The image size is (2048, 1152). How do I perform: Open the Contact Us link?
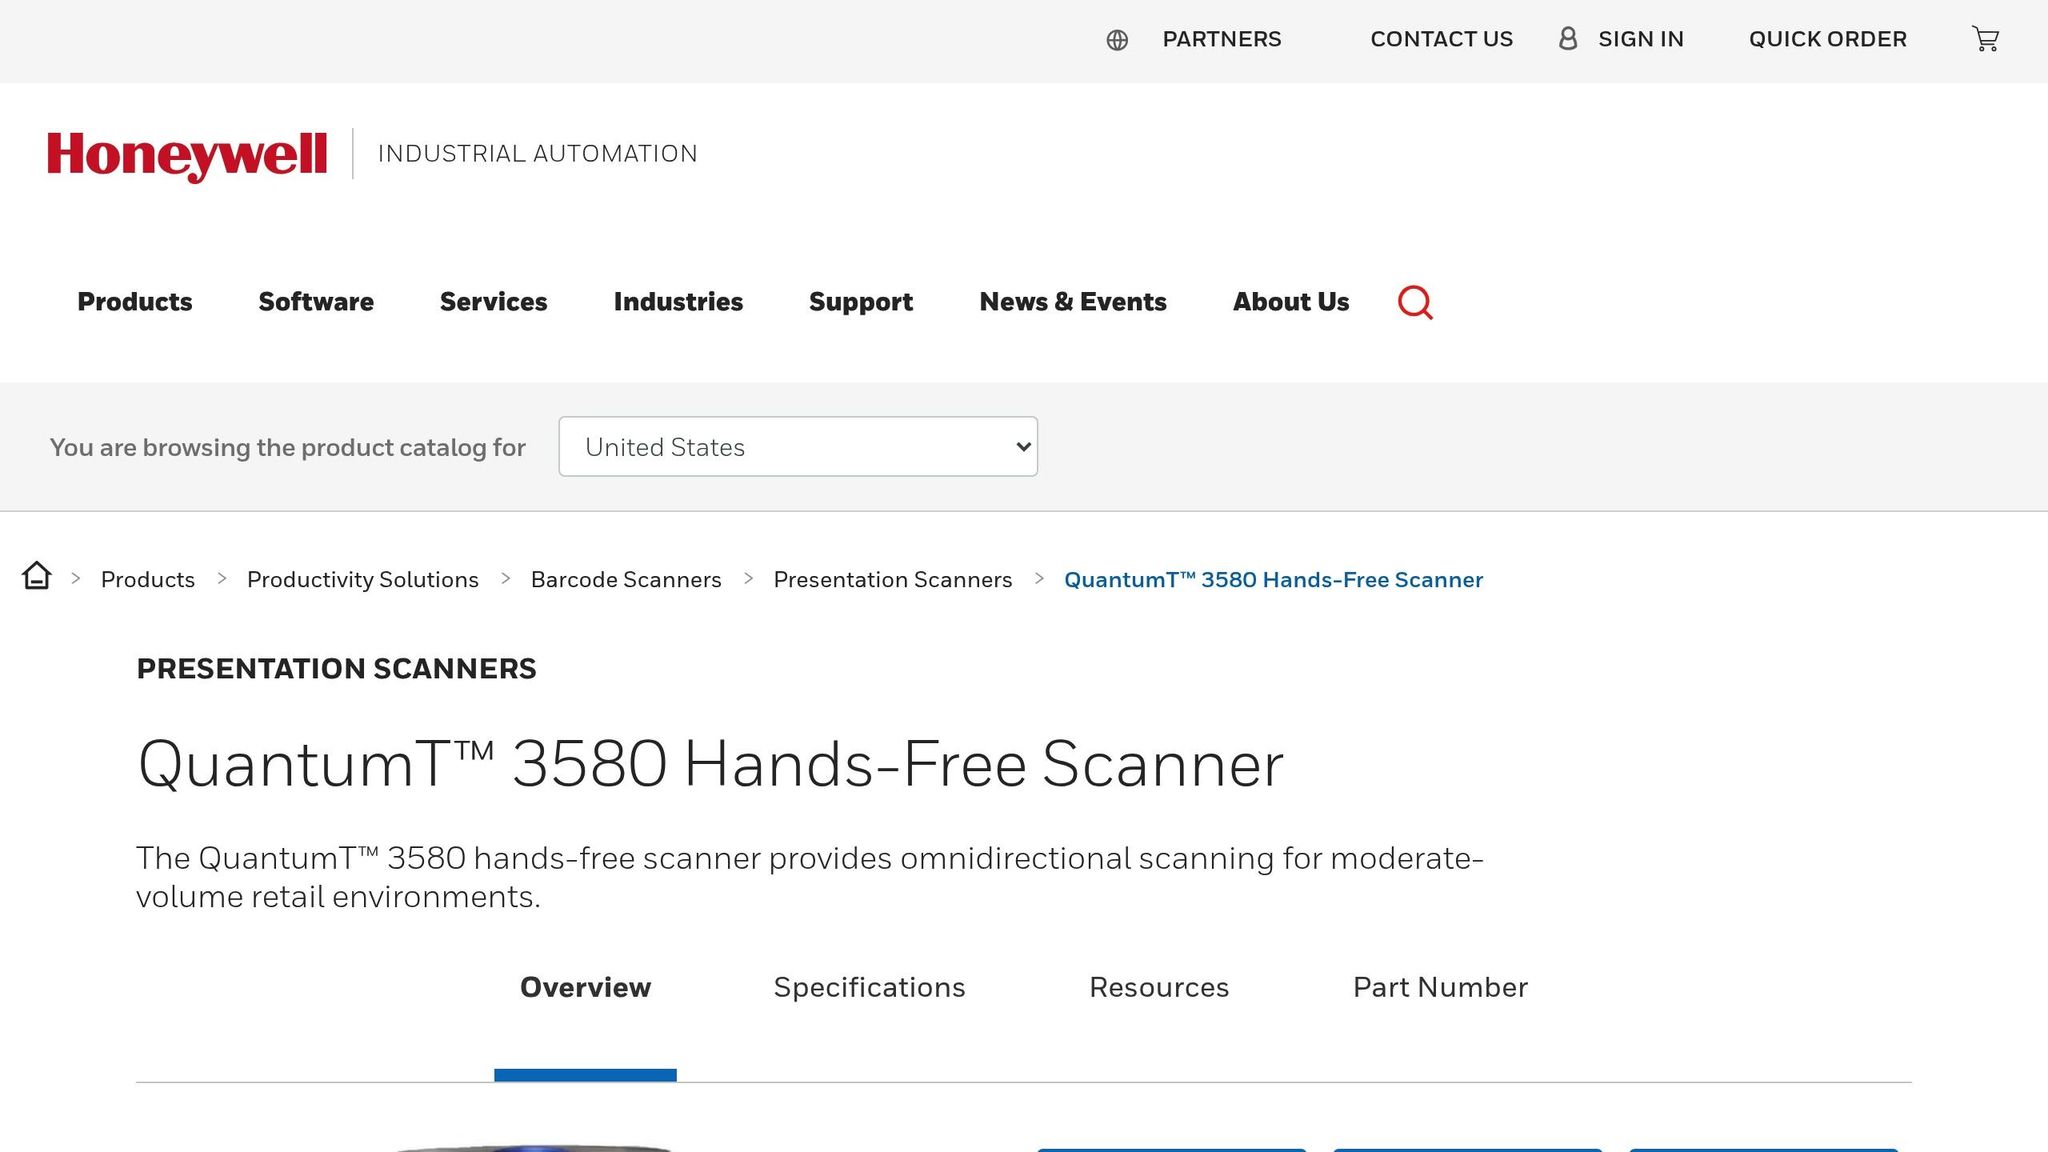(x=1441, y=39)
